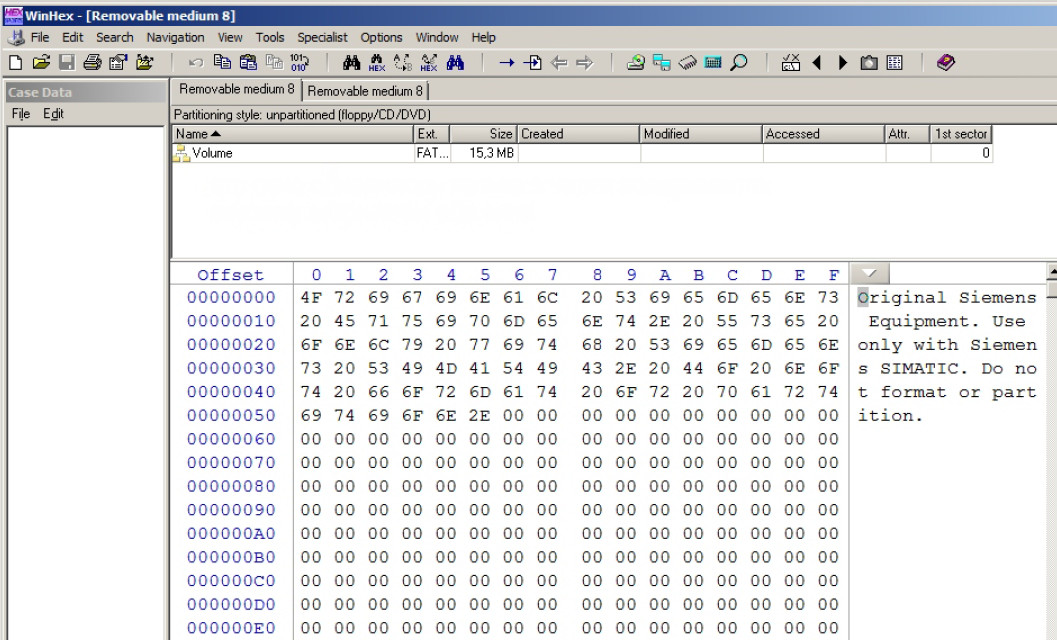The height and width of the screenshot is (640, 1057).
Task: Click the Open file folder icon
Action: (x=40, y=63)
